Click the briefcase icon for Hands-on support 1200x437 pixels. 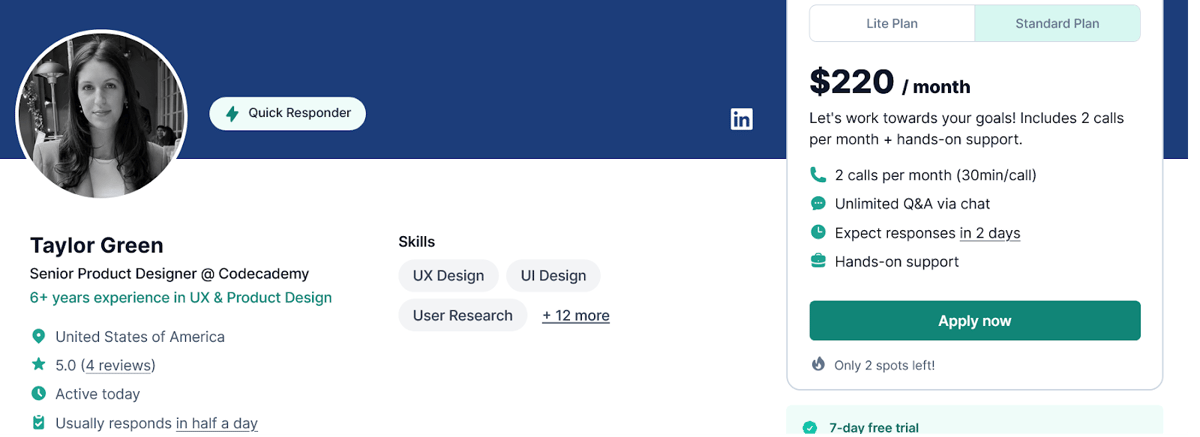[x=818, y=262]
